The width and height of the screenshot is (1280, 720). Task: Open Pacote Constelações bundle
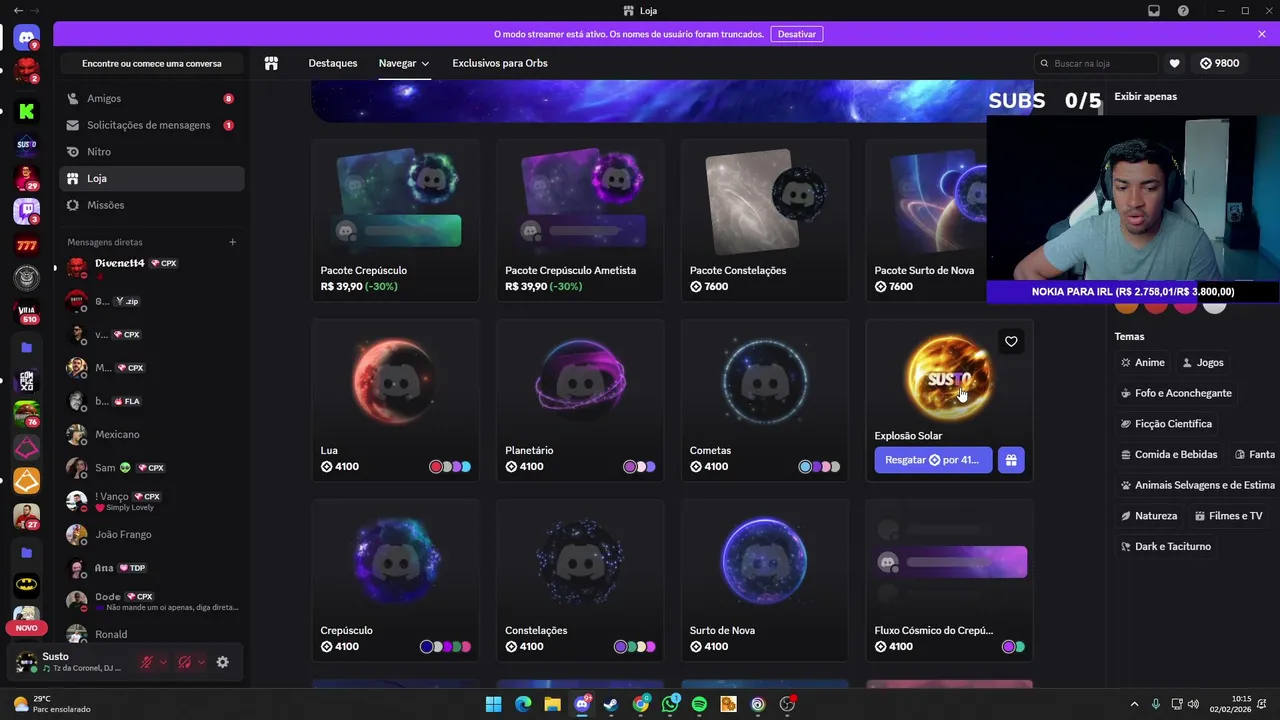765,220
